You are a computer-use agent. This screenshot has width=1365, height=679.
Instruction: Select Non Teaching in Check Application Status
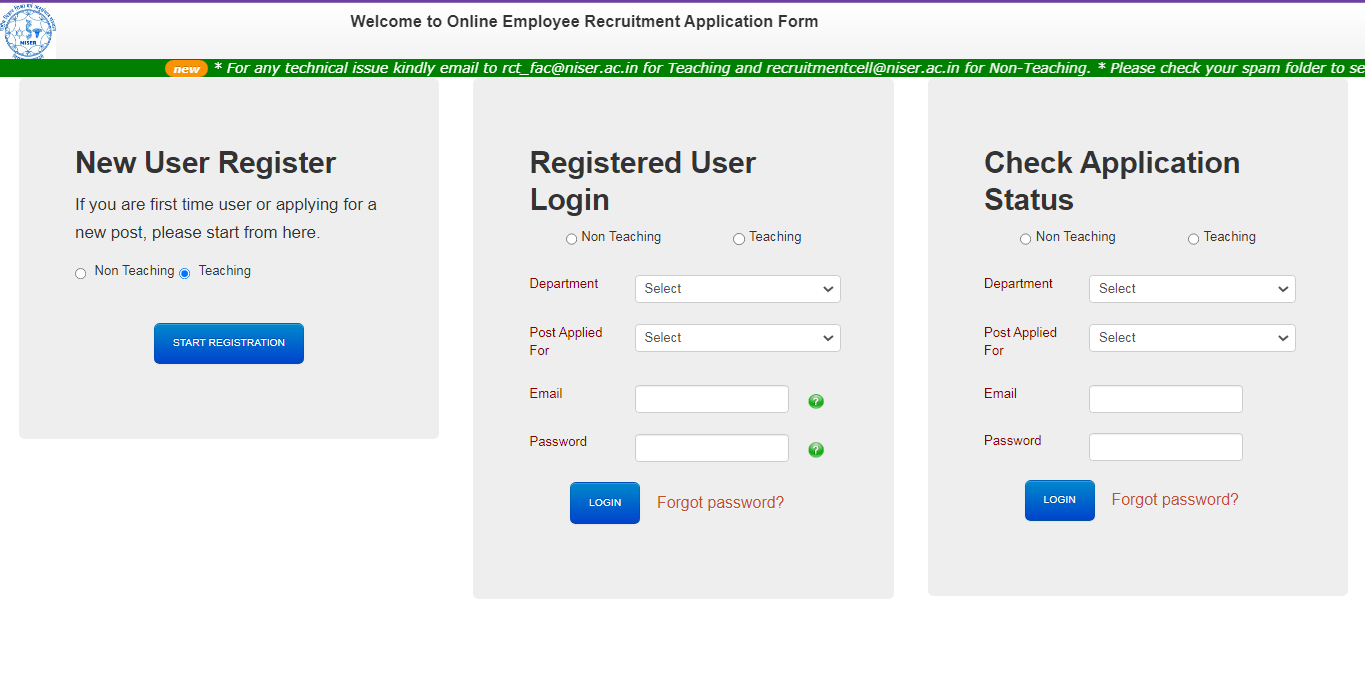point(1026,239)
